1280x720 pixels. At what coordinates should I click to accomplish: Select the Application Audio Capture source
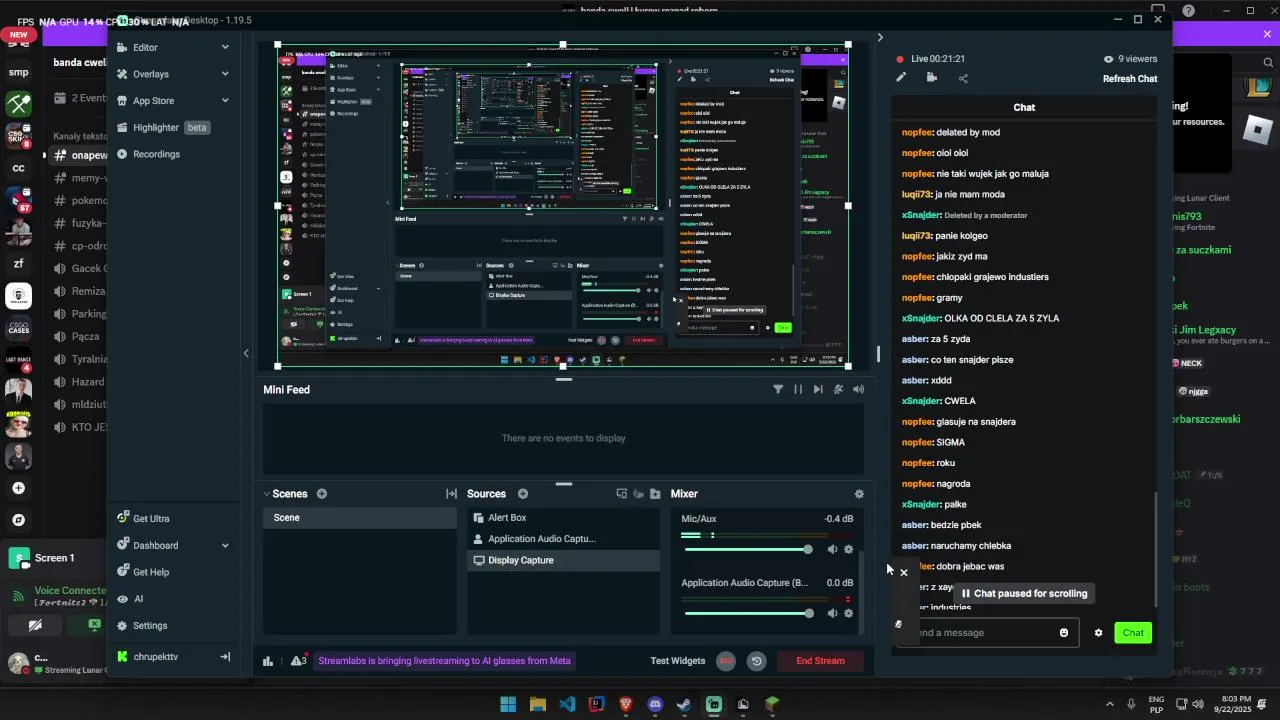point(563,539)
